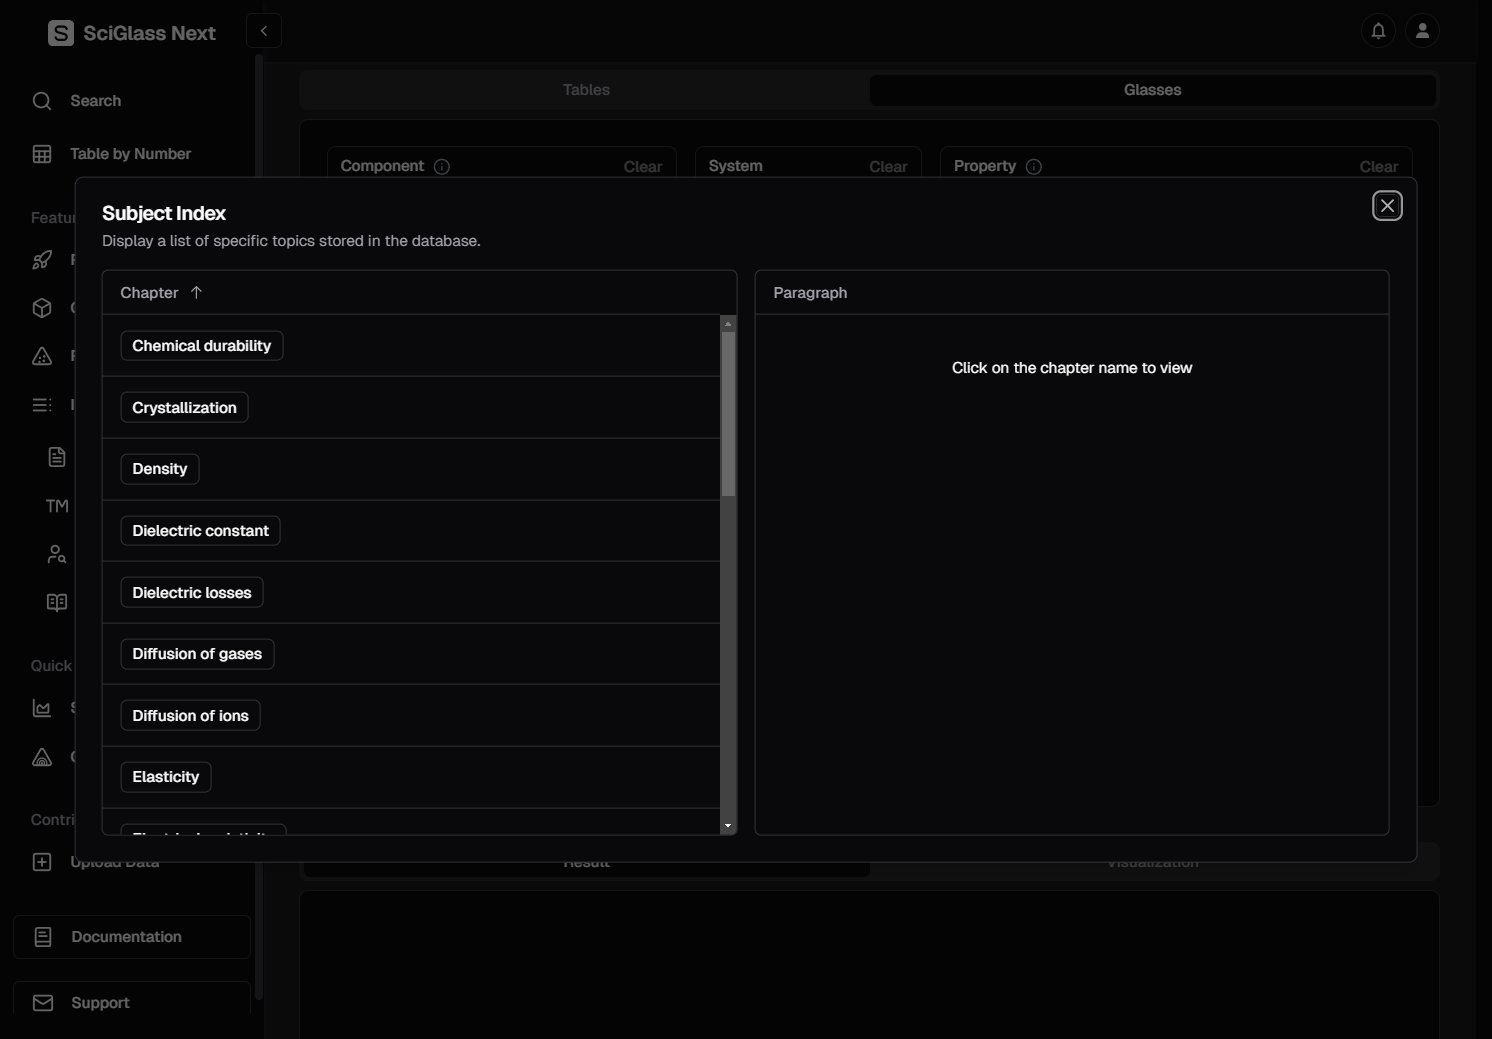1492x1039 pixels.
Task: Collapse the sidebar with chevron button
Action: coord(264,31)
